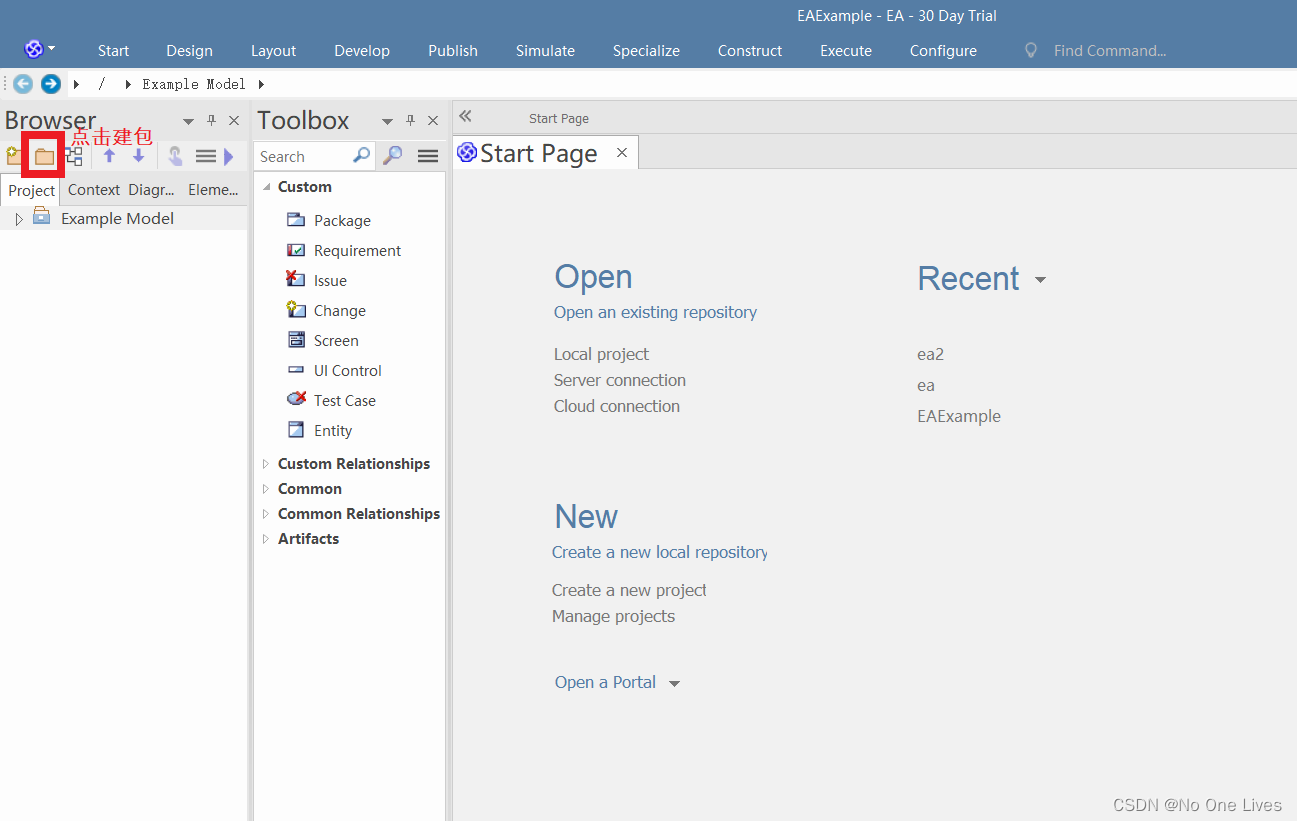Expand the Artifacts toolbox group
This screenshot has width=1297, height=821.
click(x=266, y=538)
